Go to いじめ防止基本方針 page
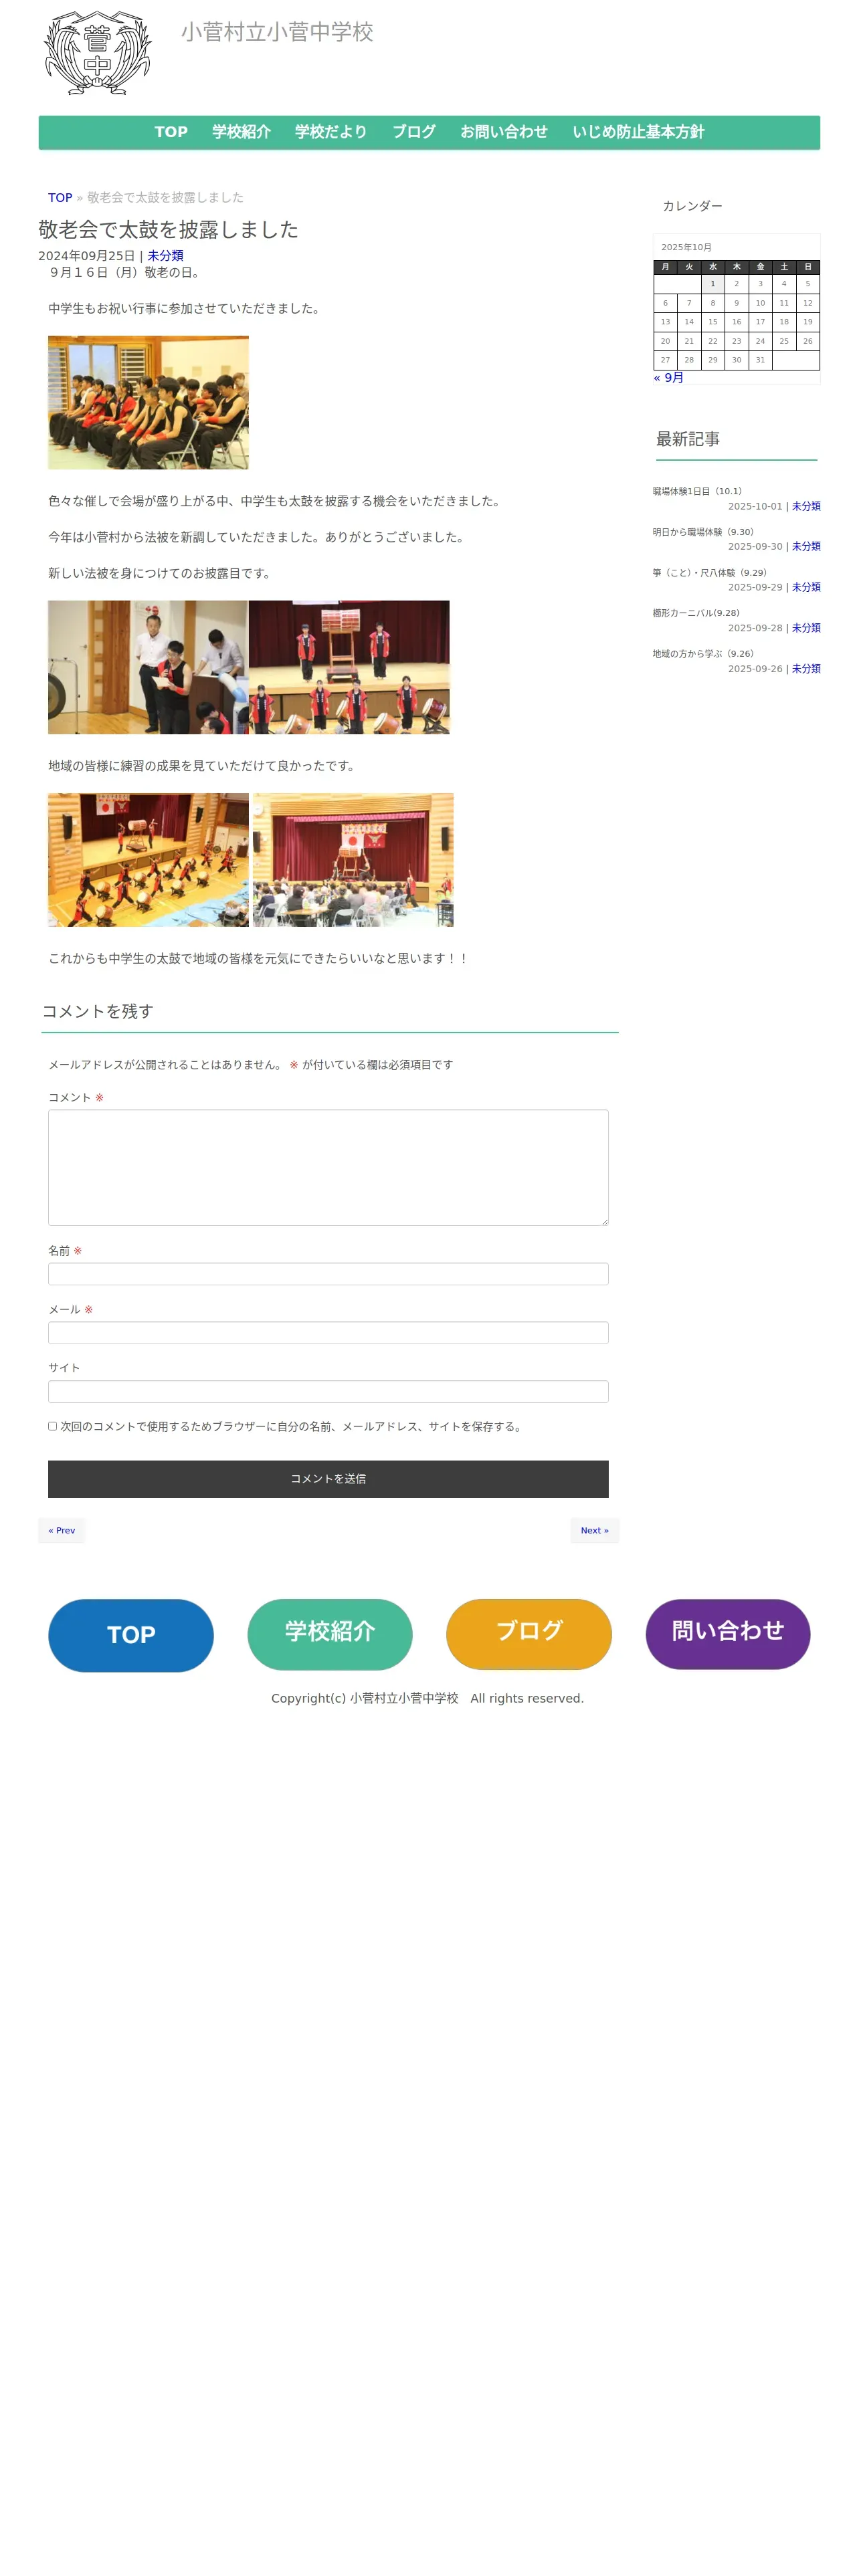Viewport: 859px width, 2576px height. [x=638, y=132]
